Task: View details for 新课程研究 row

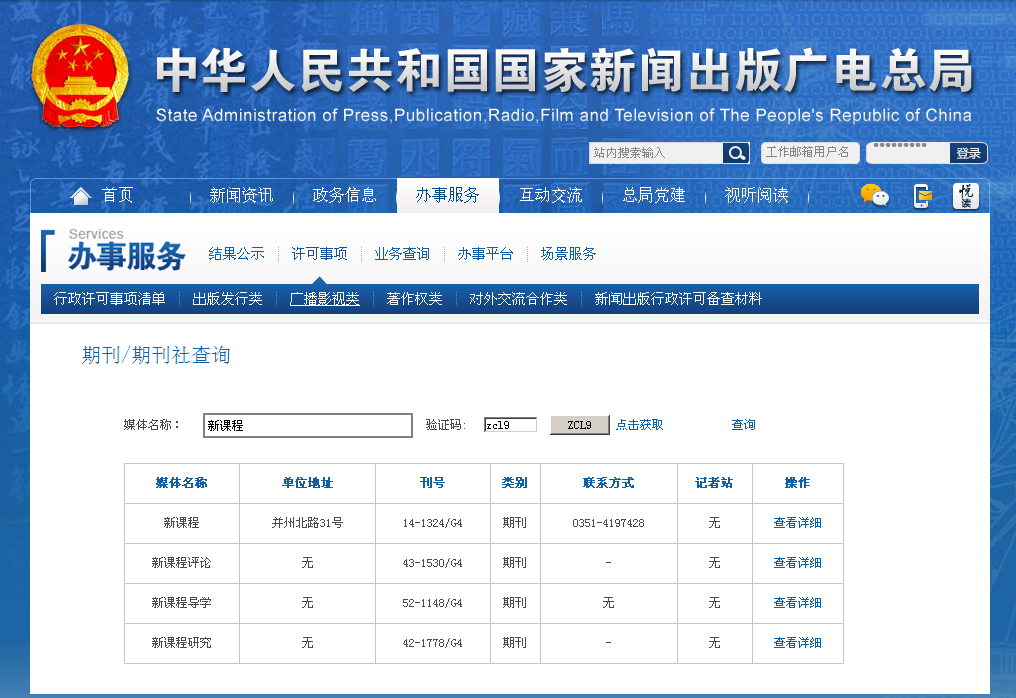Action: point(798,643)
